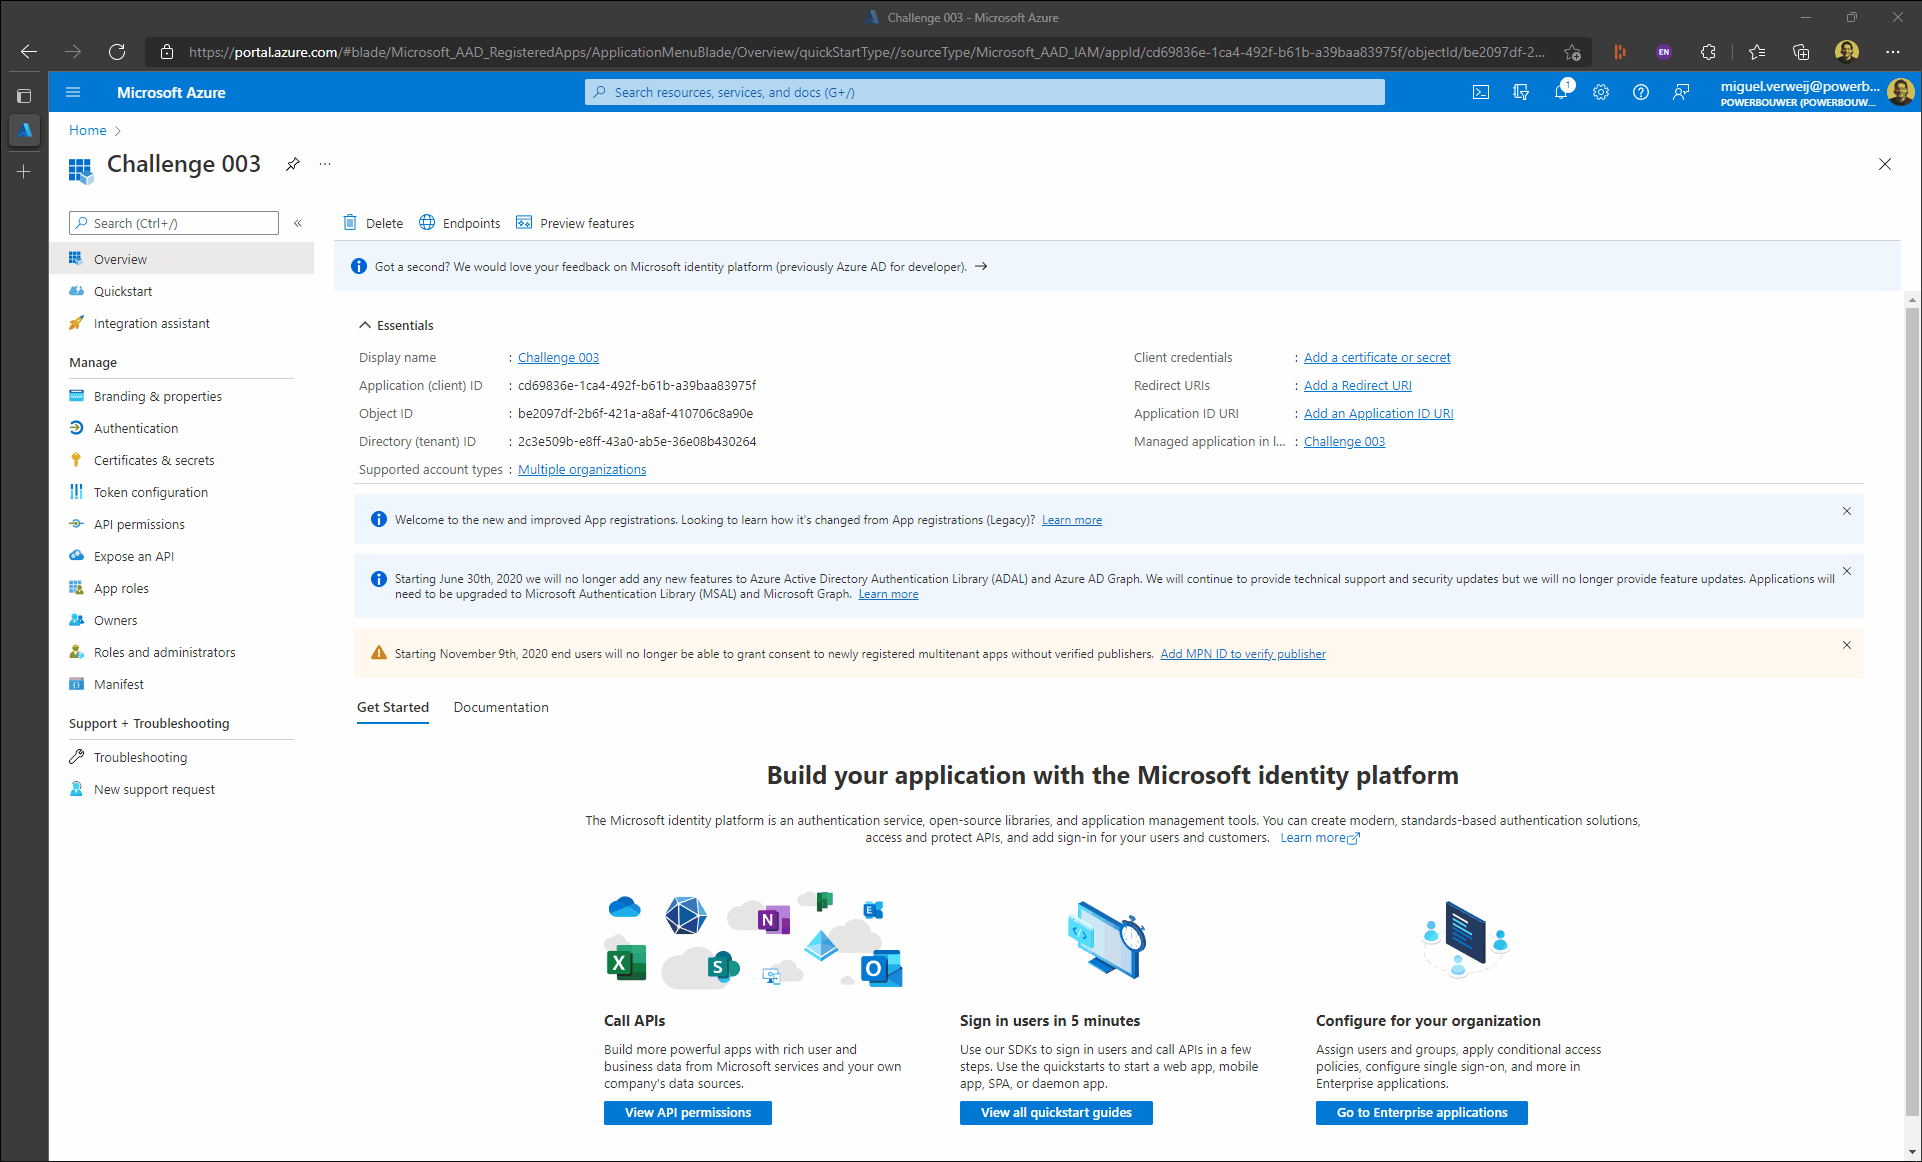The width and height of the screenshot is (1922, 1162).
Task: Dismiss the ADAL deprecation banner
Action: pos(1847,571)
